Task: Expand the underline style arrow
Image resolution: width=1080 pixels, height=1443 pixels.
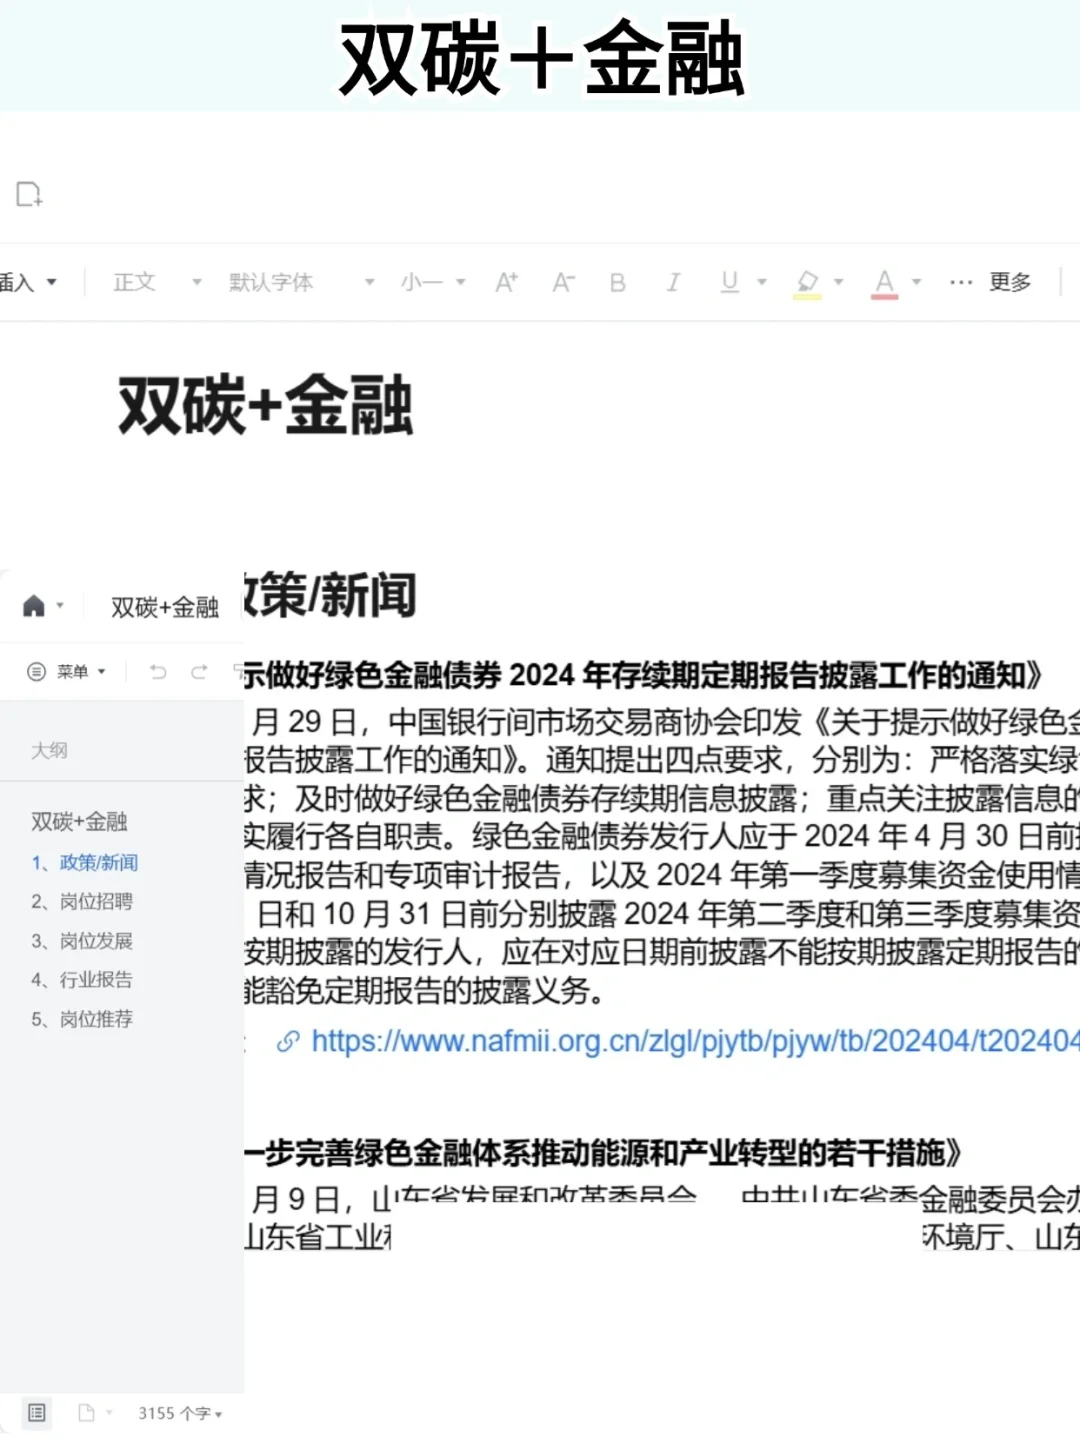Action: 762,283
